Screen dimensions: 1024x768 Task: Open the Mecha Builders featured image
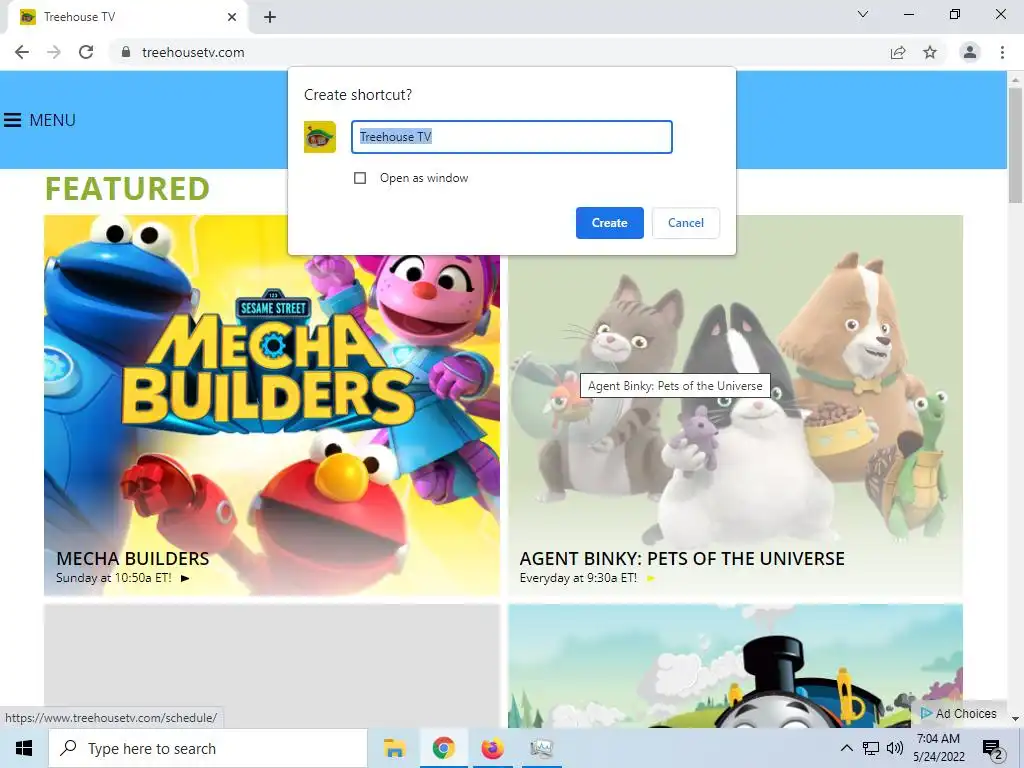(272, 405)
